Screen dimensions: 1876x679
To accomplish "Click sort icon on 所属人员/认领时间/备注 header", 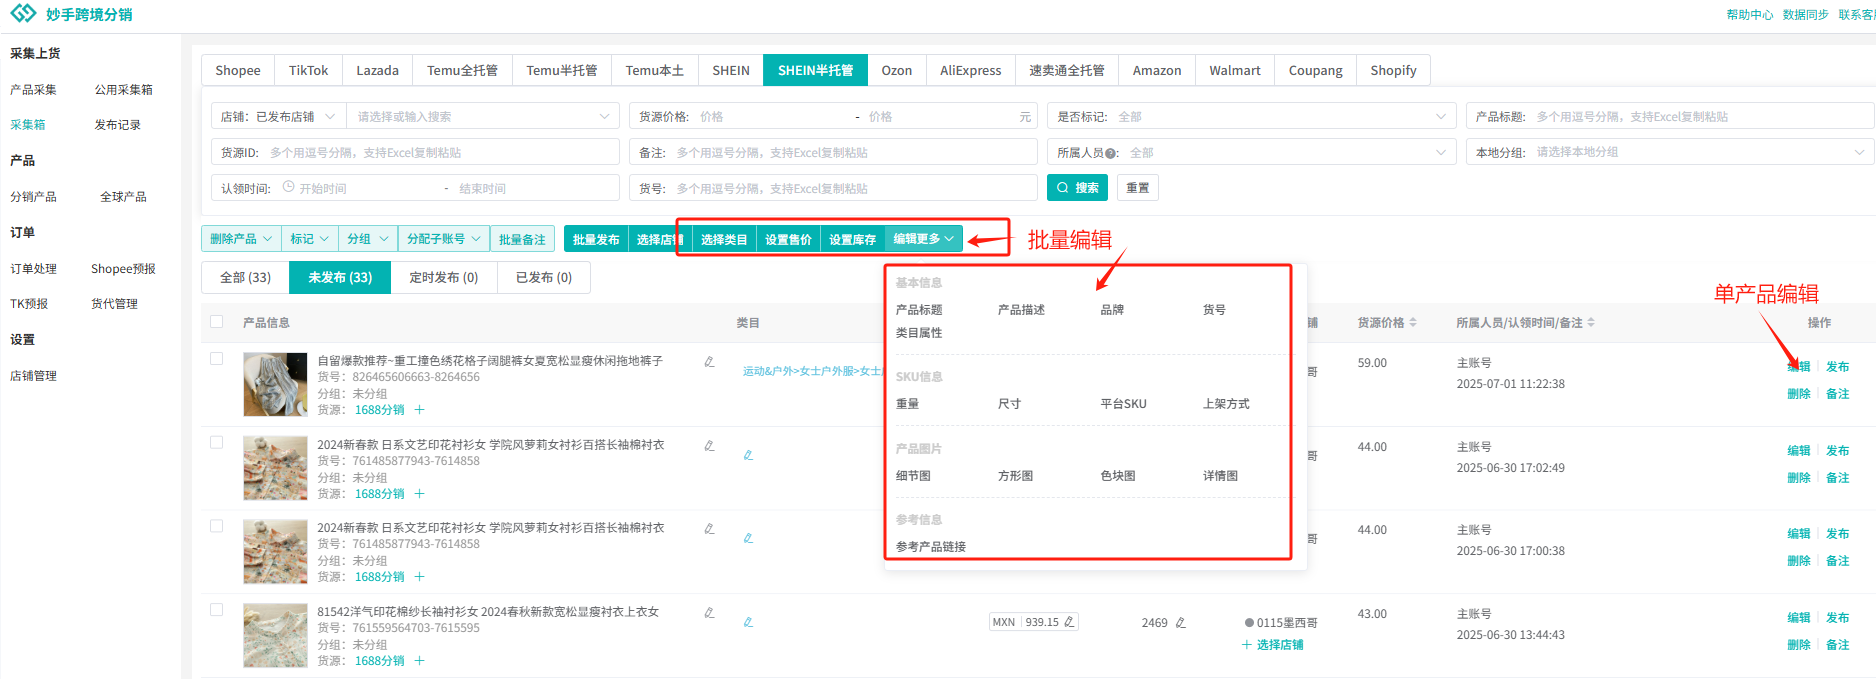I will pos(1591,323).
